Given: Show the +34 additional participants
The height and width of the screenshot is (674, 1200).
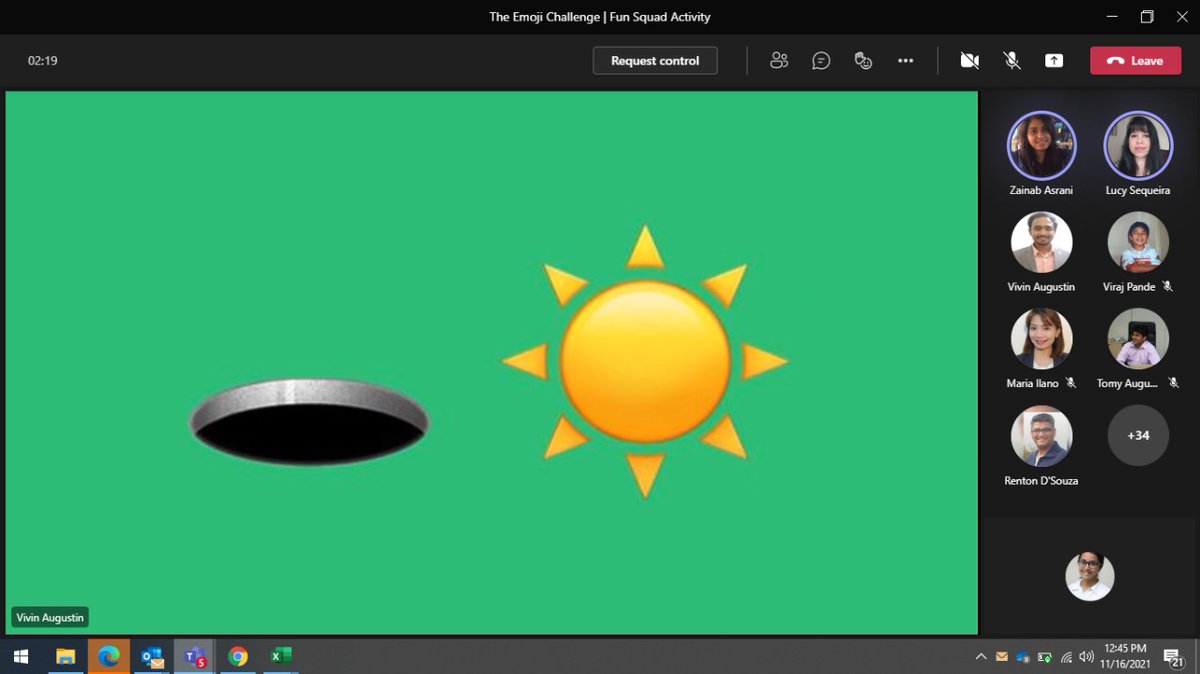Looking at the screenshot, I should [x=1138, y=436].
